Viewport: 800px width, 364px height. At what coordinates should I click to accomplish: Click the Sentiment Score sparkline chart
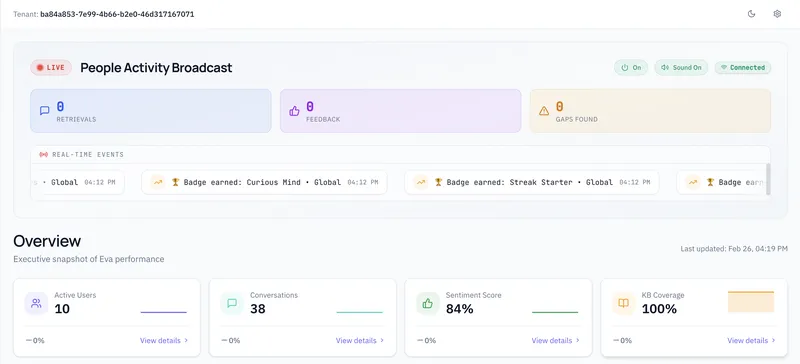click(x=555, y=312)
